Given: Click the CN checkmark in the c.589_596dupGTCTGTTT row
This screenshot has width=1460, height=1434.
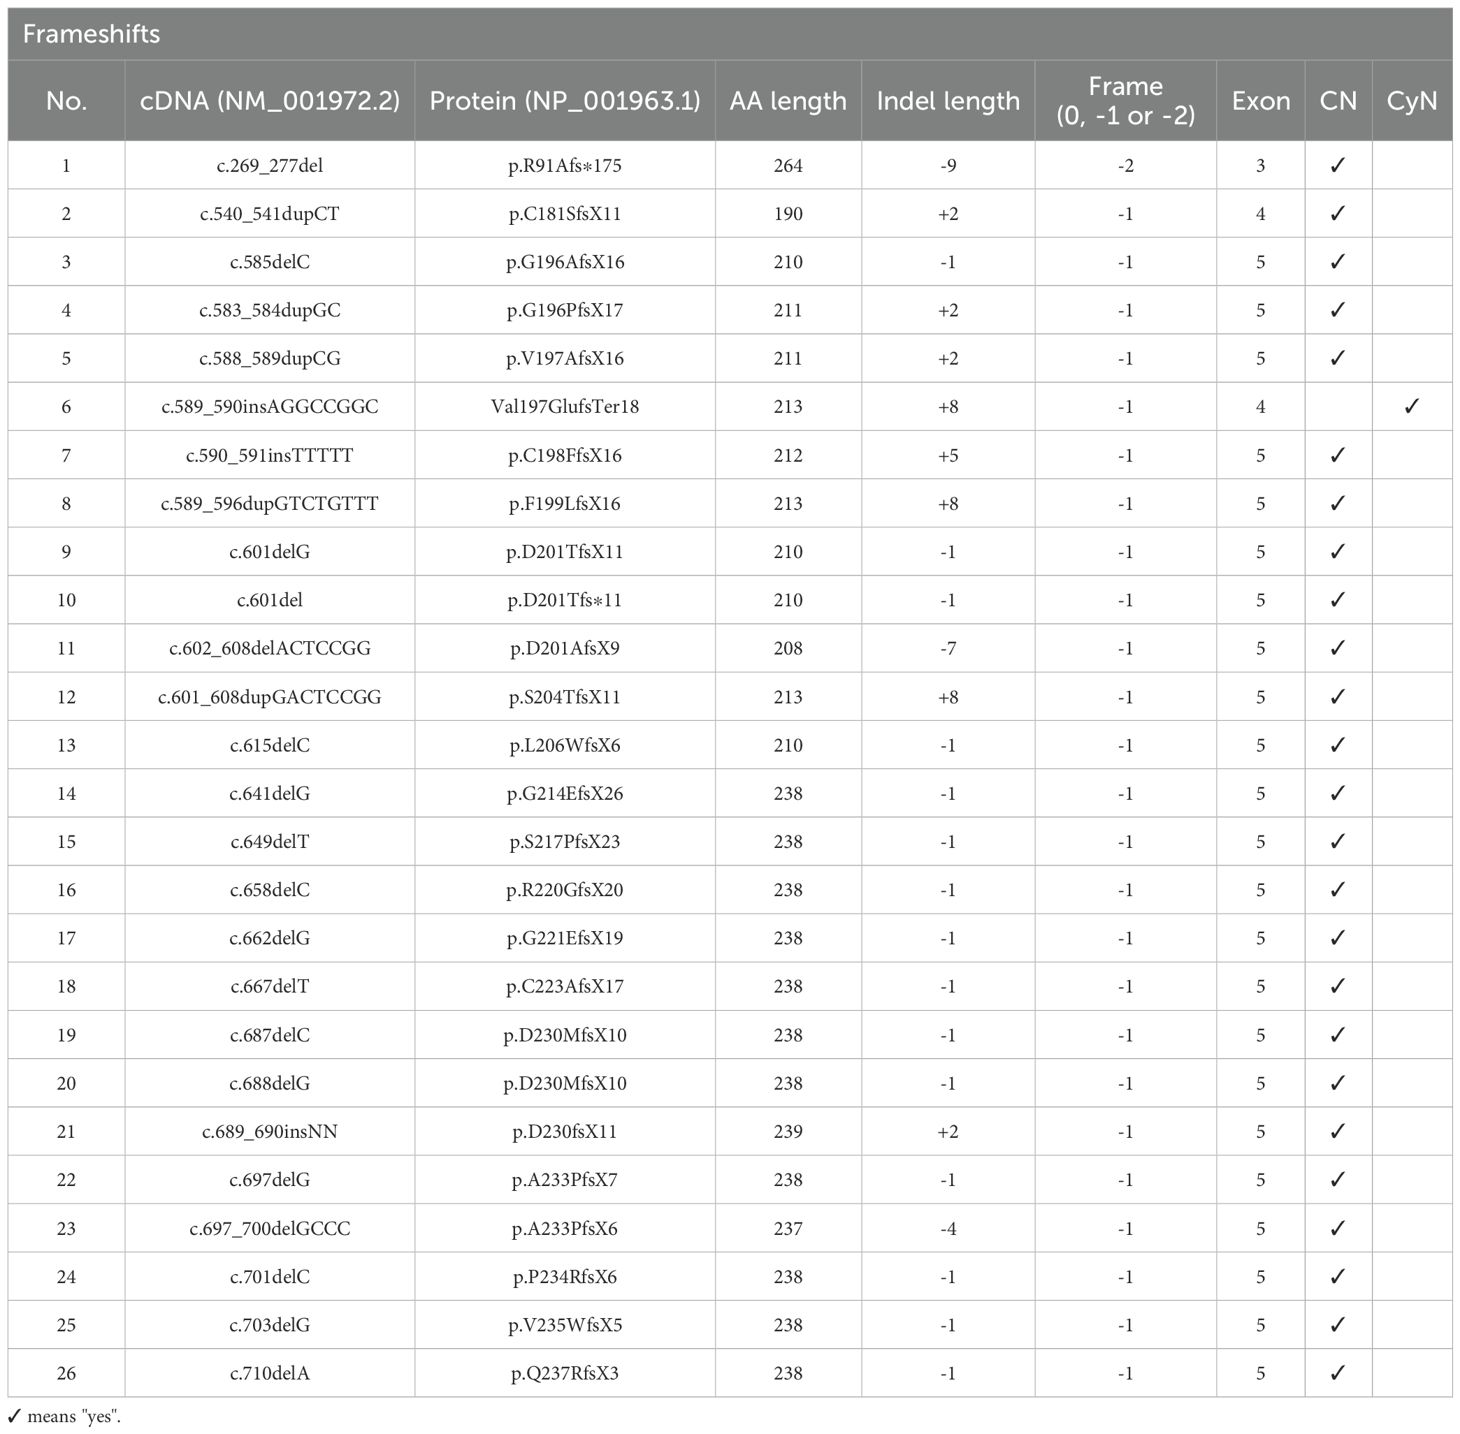Looking at the screenshot, I should [x=1338, y=504].
